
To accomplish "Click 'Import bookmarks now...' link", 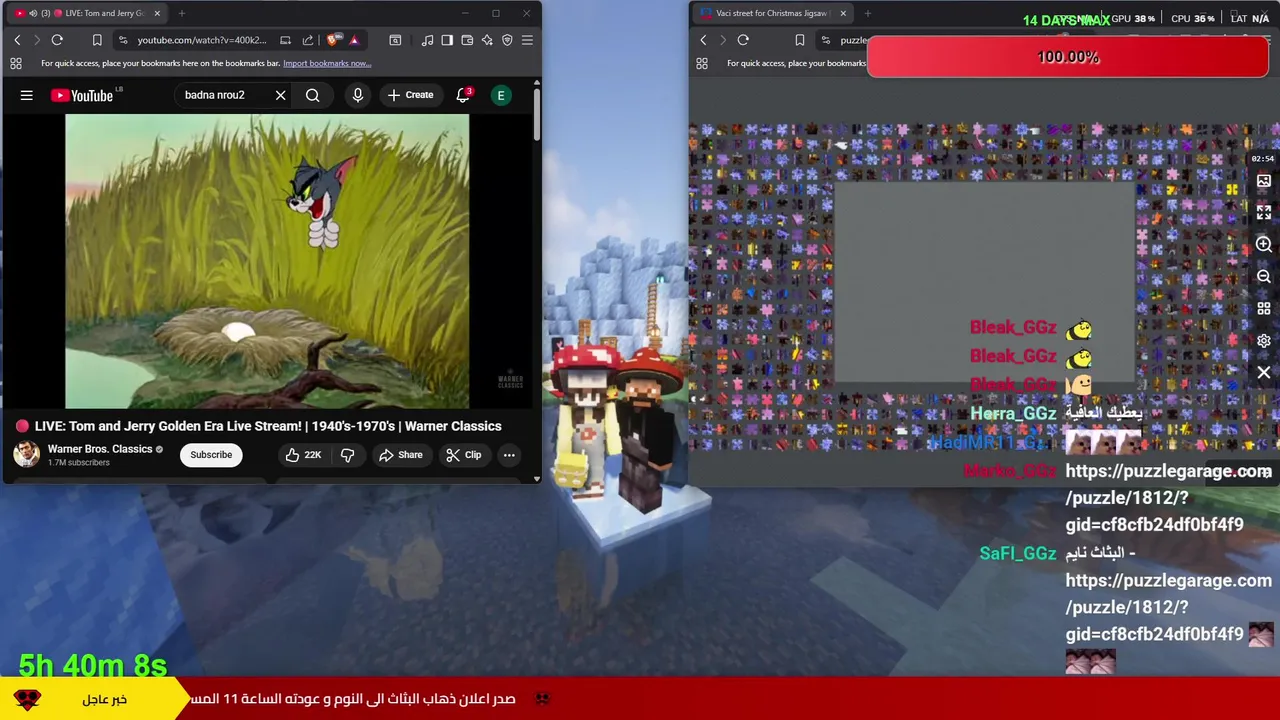I will (x=327, y=63).
